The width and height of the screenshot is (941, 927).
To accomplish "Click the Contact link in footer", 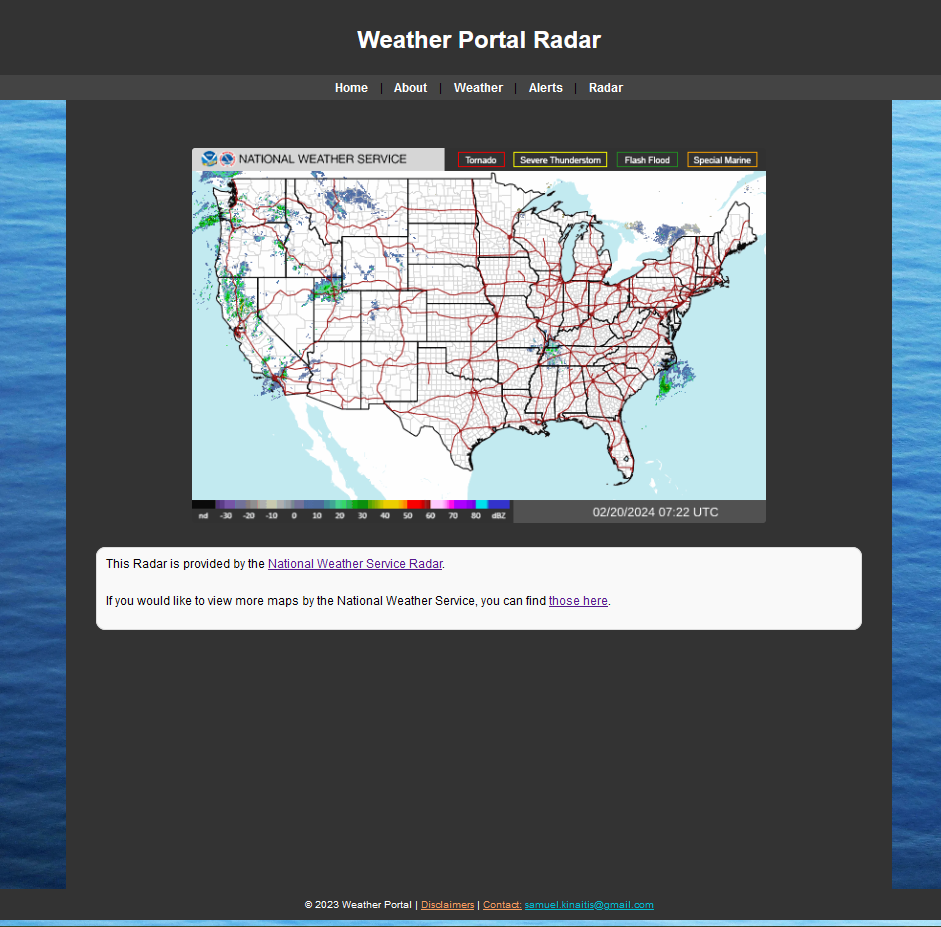I will [x=502, y=905].
